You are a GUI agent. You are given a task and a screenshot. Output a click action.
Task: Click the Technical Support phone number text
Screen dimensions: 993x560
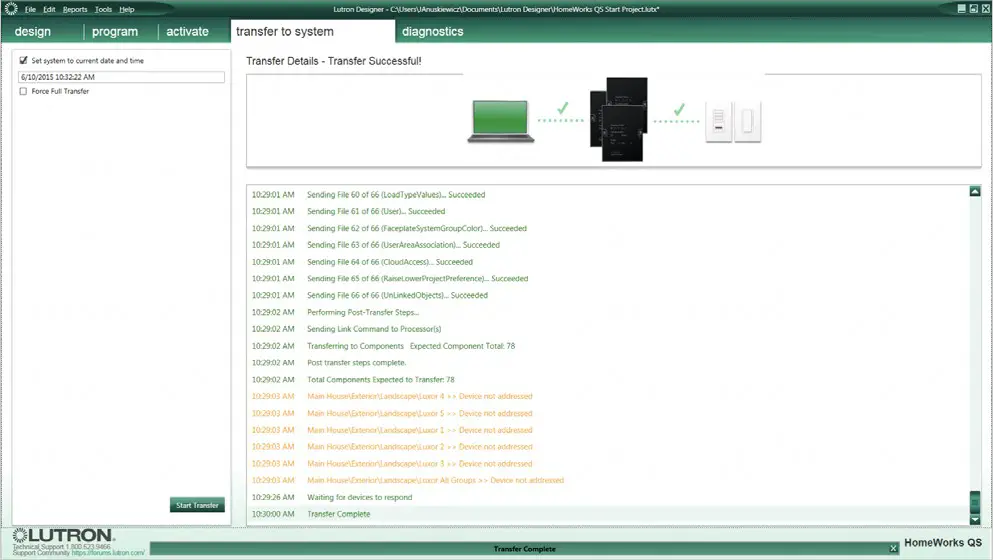[x=61, y=546]
